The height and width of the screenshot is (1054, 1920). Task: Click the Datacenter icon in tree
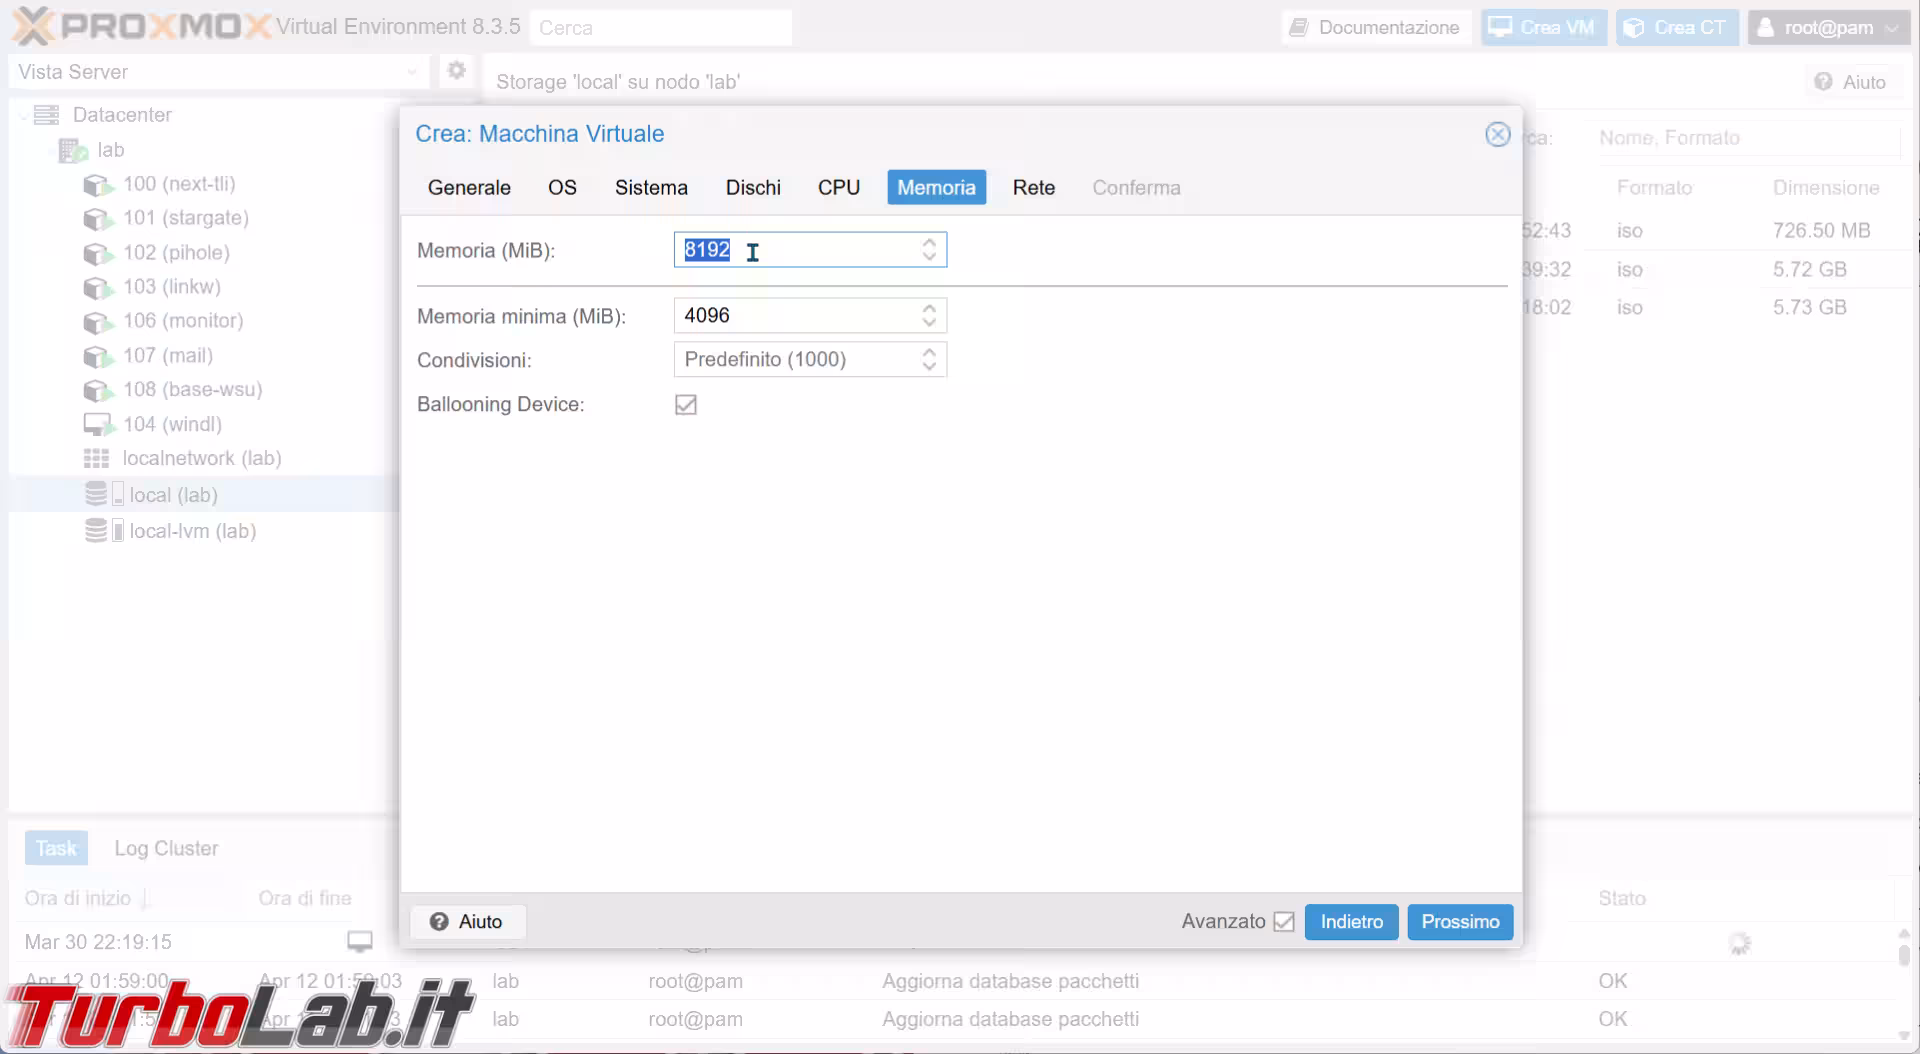(46, 115)
